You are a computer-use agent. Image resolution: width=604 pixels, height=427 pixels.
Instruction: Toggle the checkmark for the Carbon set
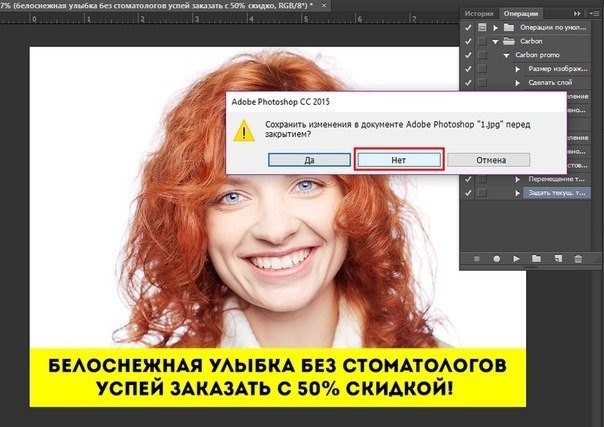click(x=468, y=41)
